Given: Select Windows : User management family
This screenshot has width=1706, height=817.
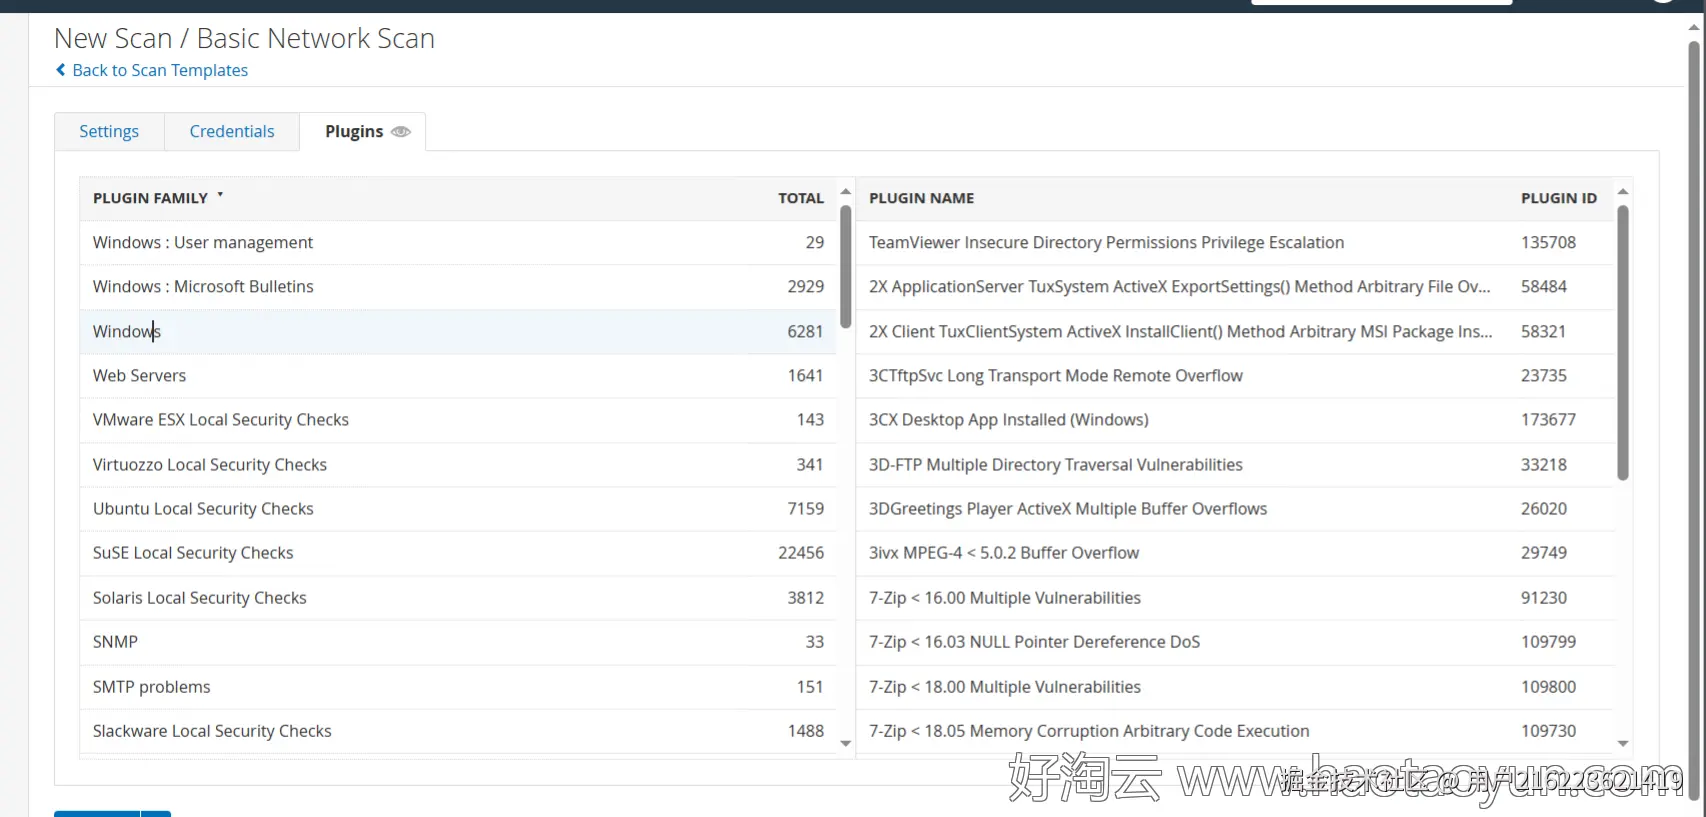Looking at the screenshot, I should point(458,243).
